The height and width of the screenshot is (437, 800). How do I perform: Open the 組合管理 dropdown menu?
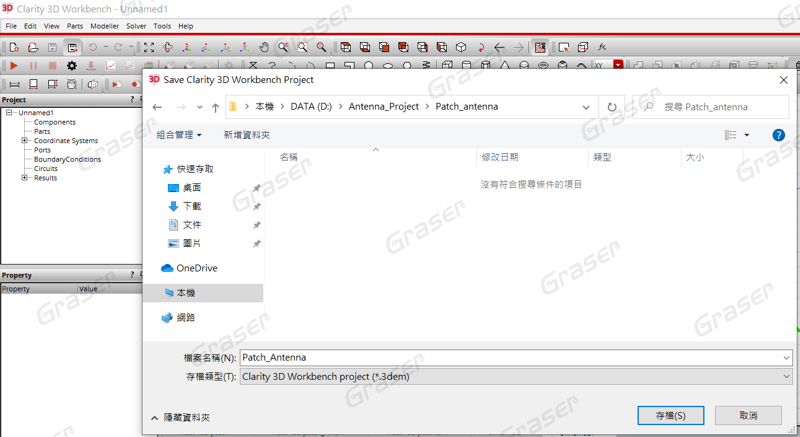[179, 135]
